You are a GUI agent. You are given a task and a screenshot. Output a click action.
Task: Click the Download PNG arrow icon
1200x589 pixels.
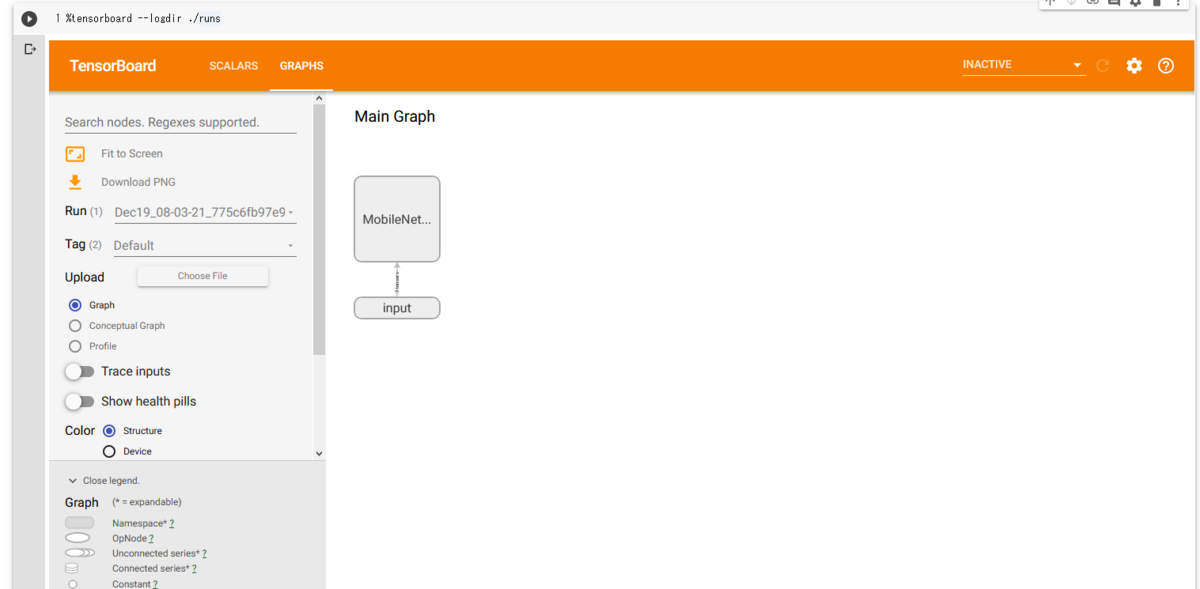click(75, 182)
